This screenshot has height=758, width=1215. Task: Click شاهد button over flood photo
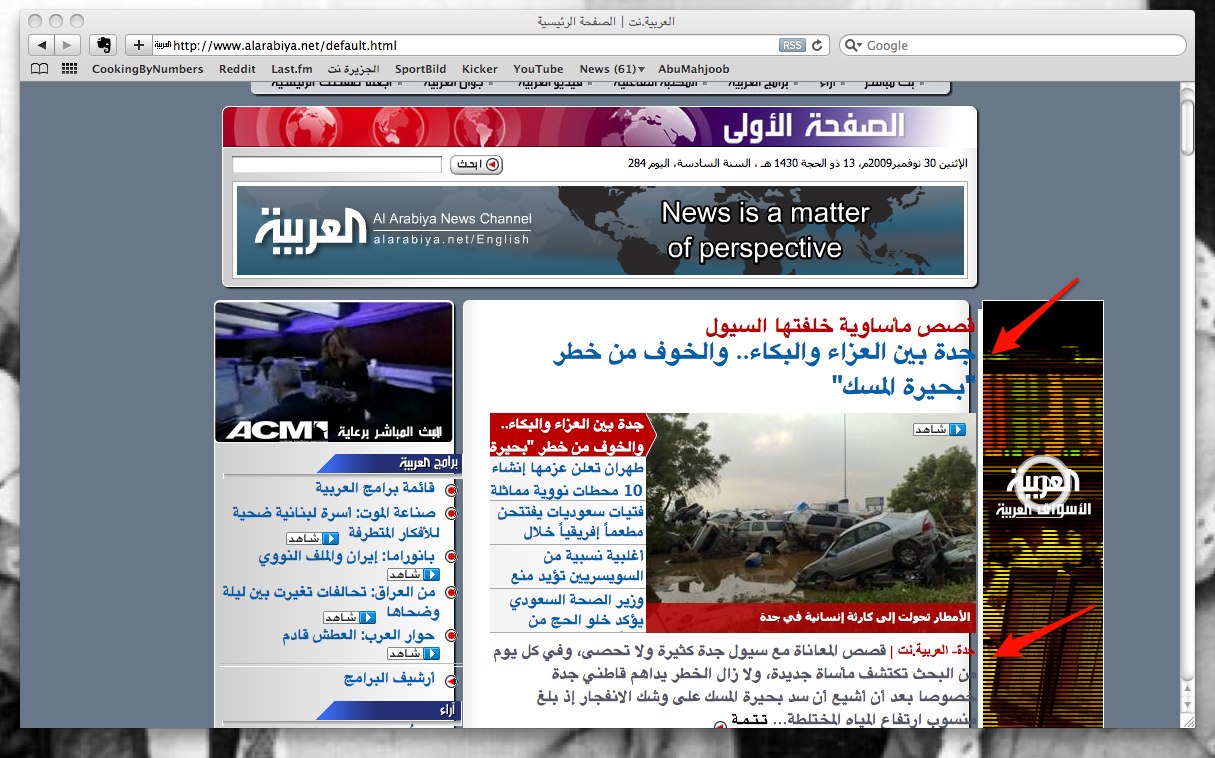940,430
